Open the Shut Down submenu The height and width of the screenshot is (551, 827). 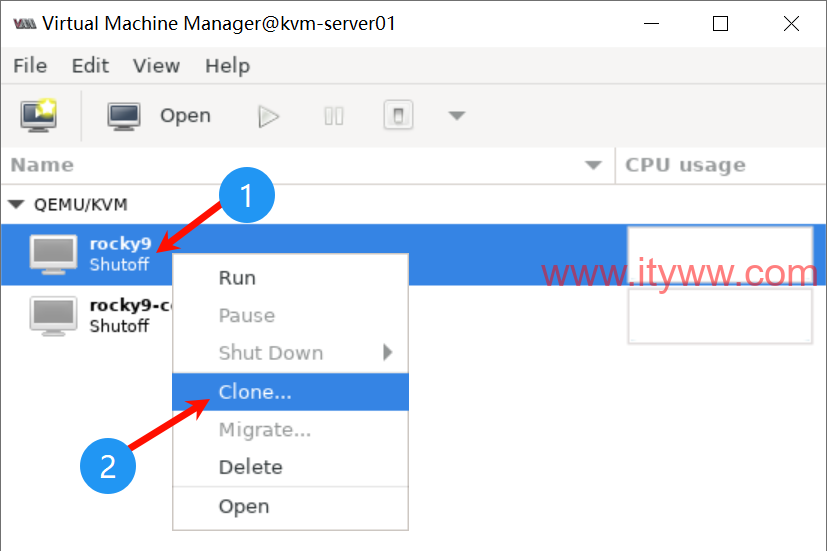pos(290,353)
